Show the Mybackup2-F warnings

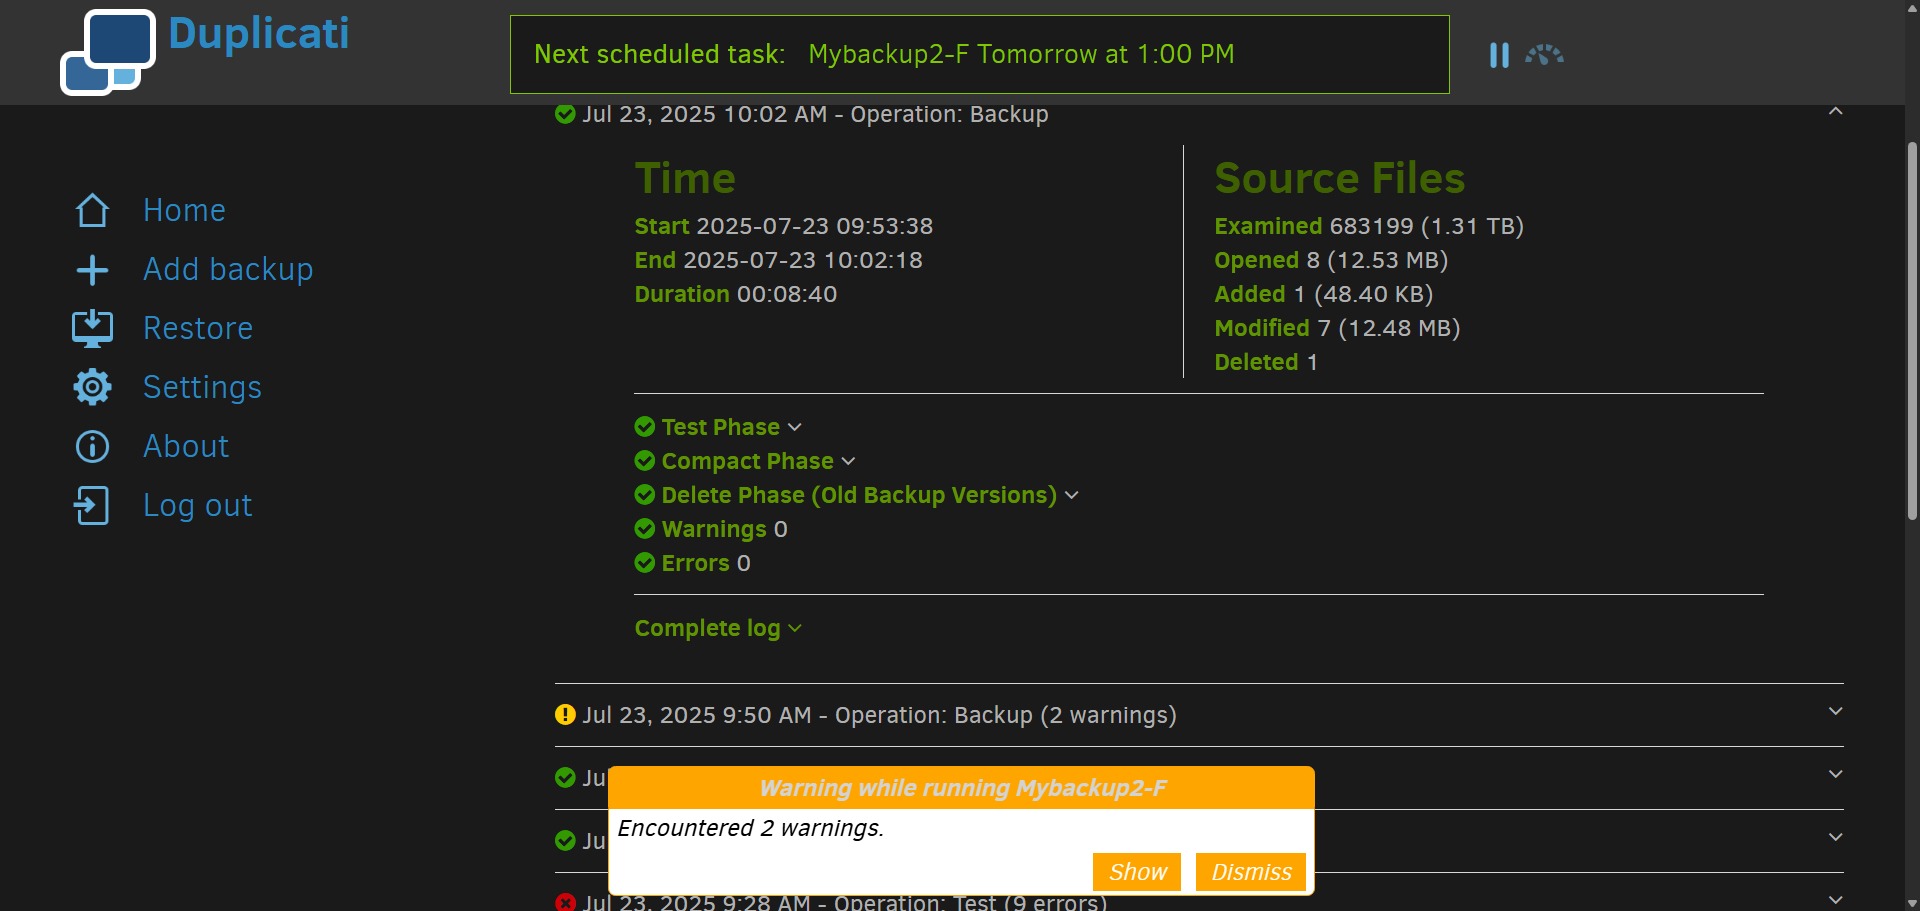click(1137, 872)
